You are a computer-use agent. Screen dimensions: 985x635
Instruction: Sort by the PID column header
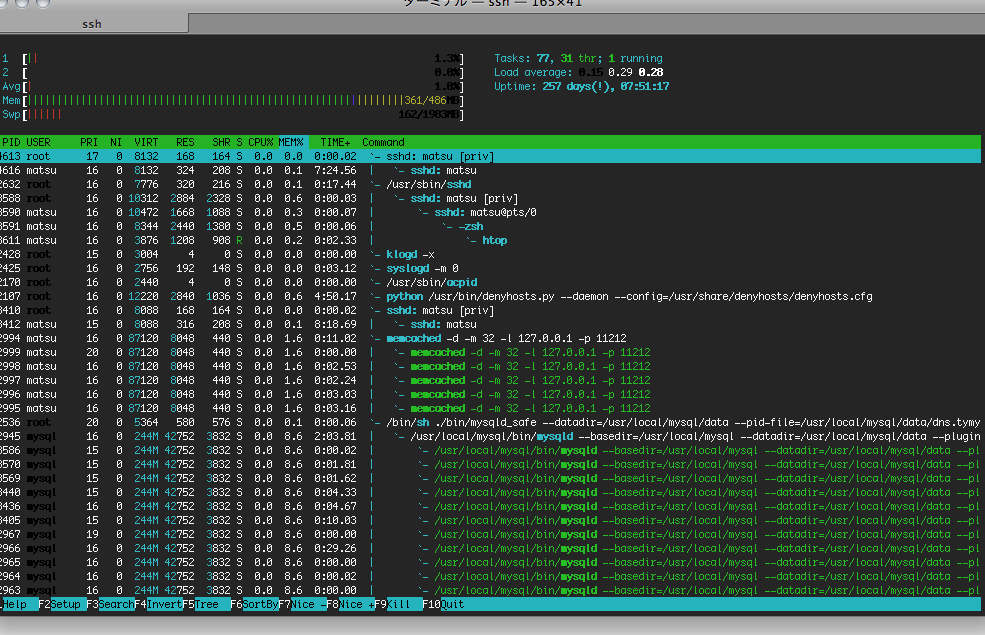tap(11, 142)
